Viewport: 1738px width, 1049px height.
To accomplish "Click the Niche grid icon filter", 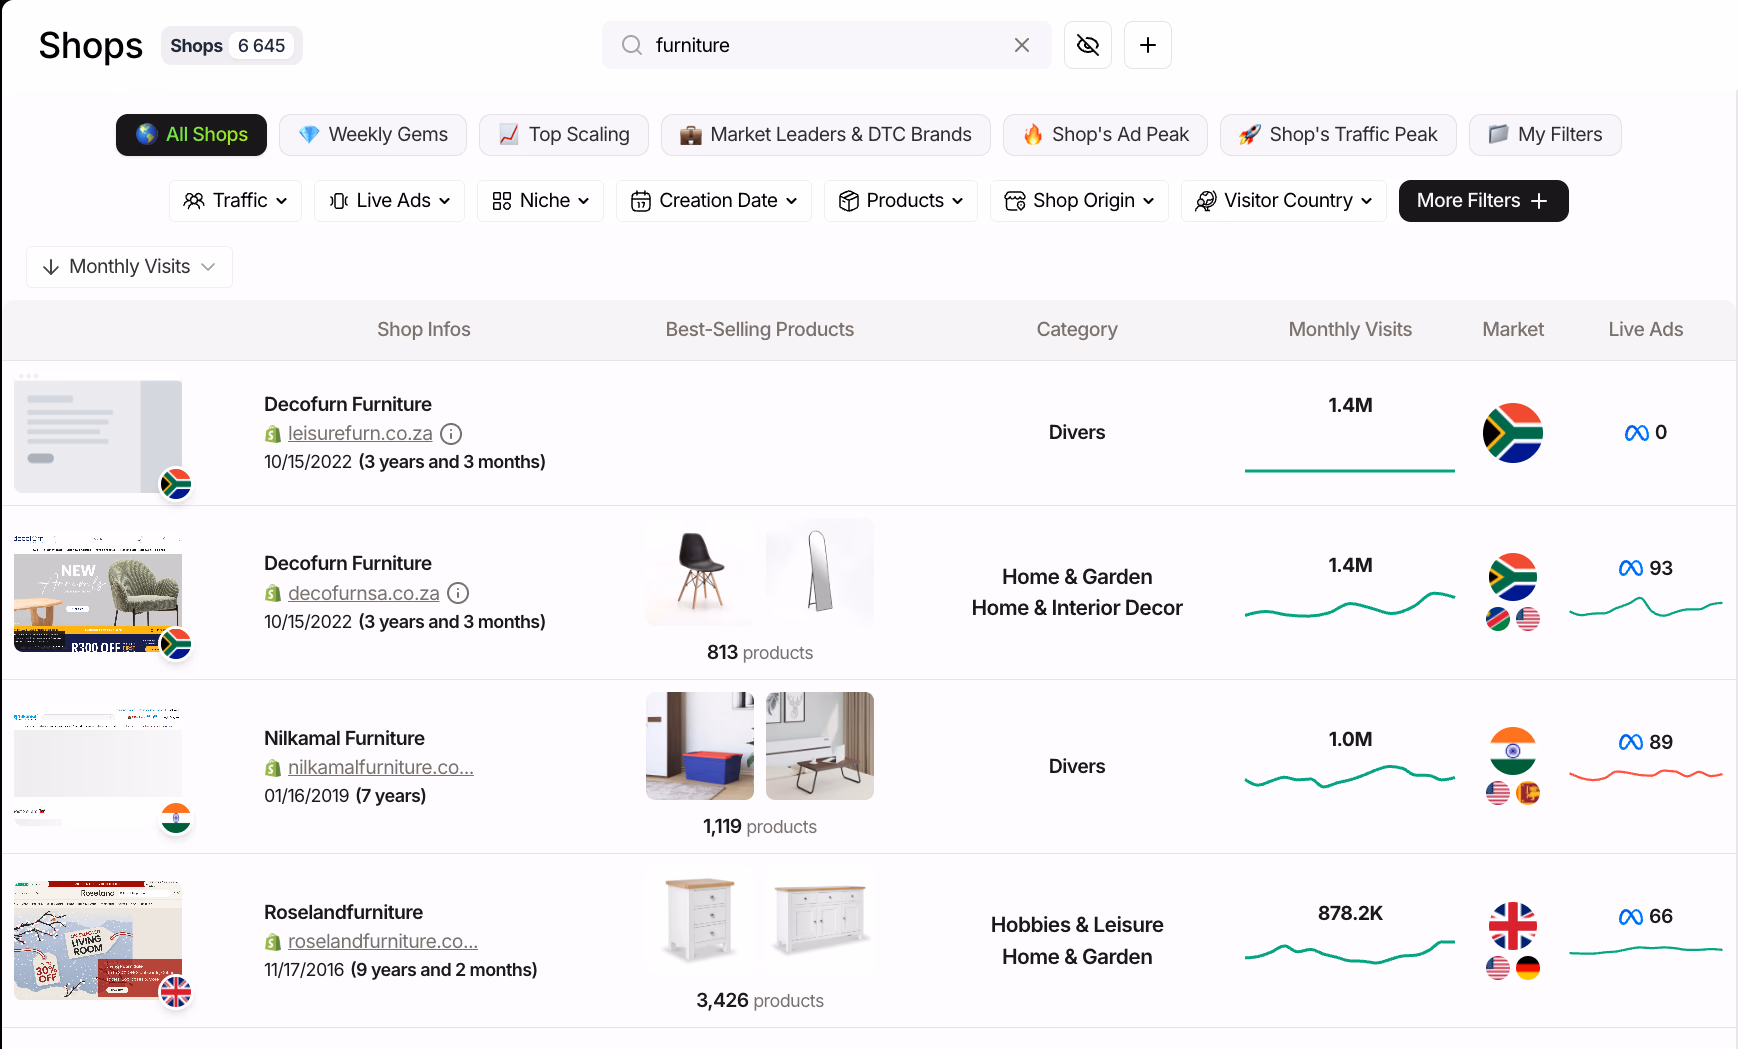I will [503, 200].
